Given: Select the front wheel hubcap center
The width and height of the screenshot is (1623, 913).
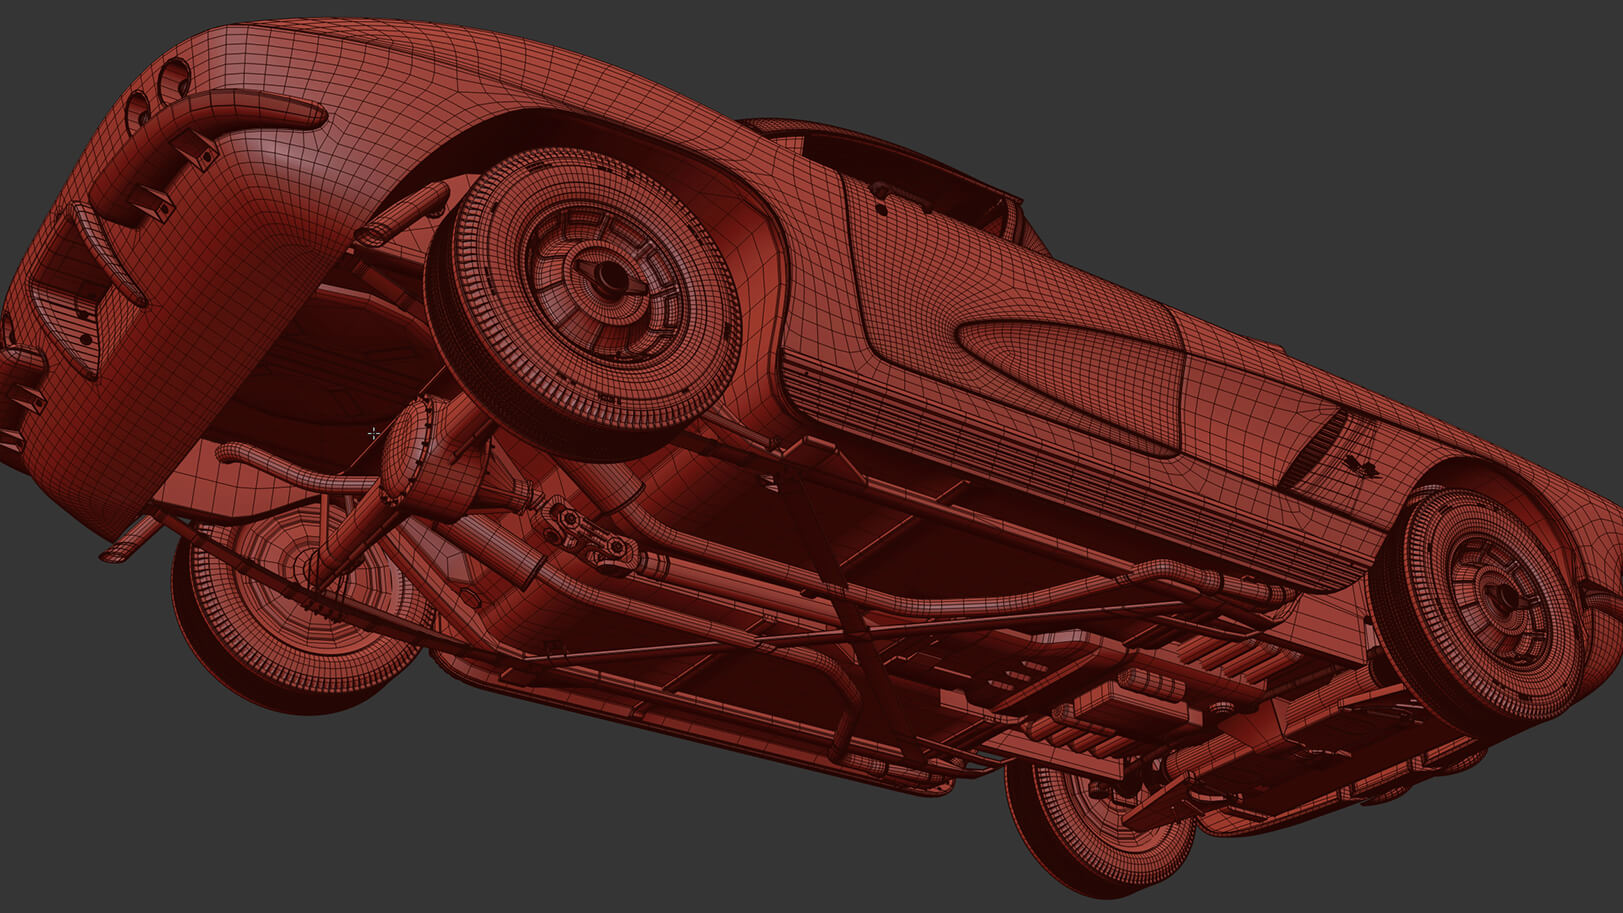Looking at the screenshot, I should (x=1502, y=597).
